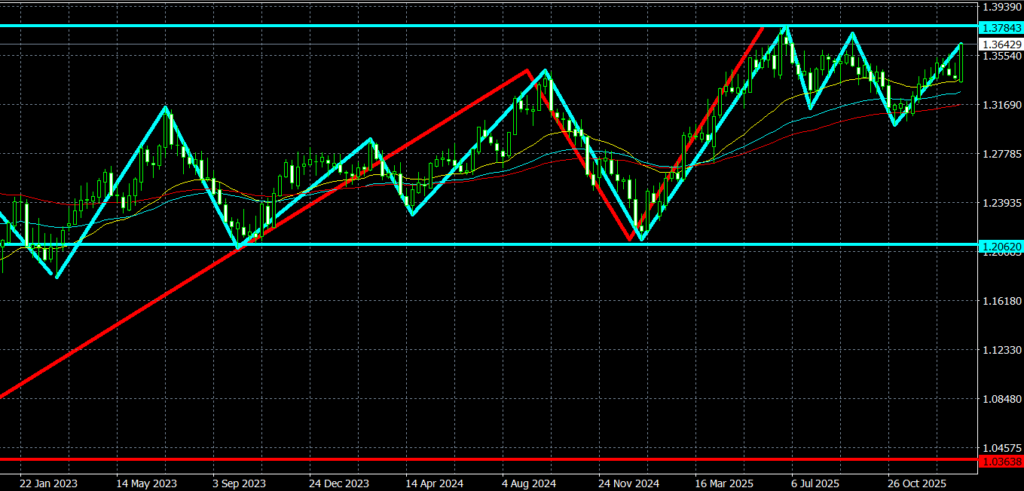
Task: Click the 1.08480 price axis value
Action: tap(999, 399)
